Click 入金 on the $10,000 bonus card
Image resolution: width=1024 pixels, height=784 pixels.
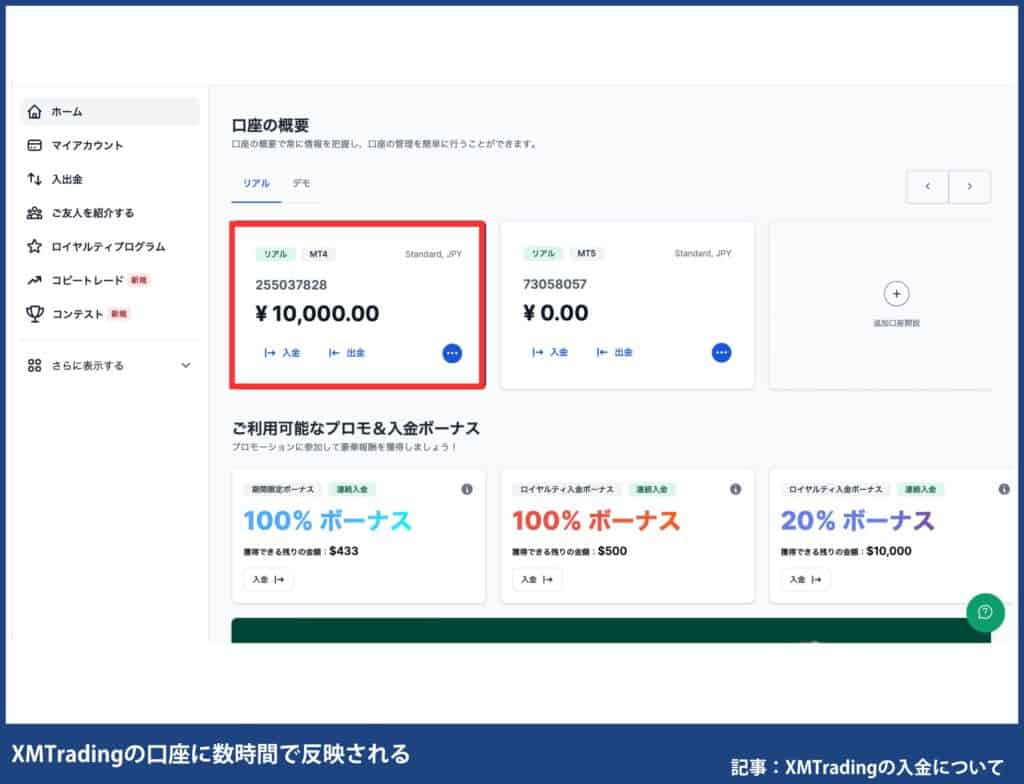click(x=806, y=580)
